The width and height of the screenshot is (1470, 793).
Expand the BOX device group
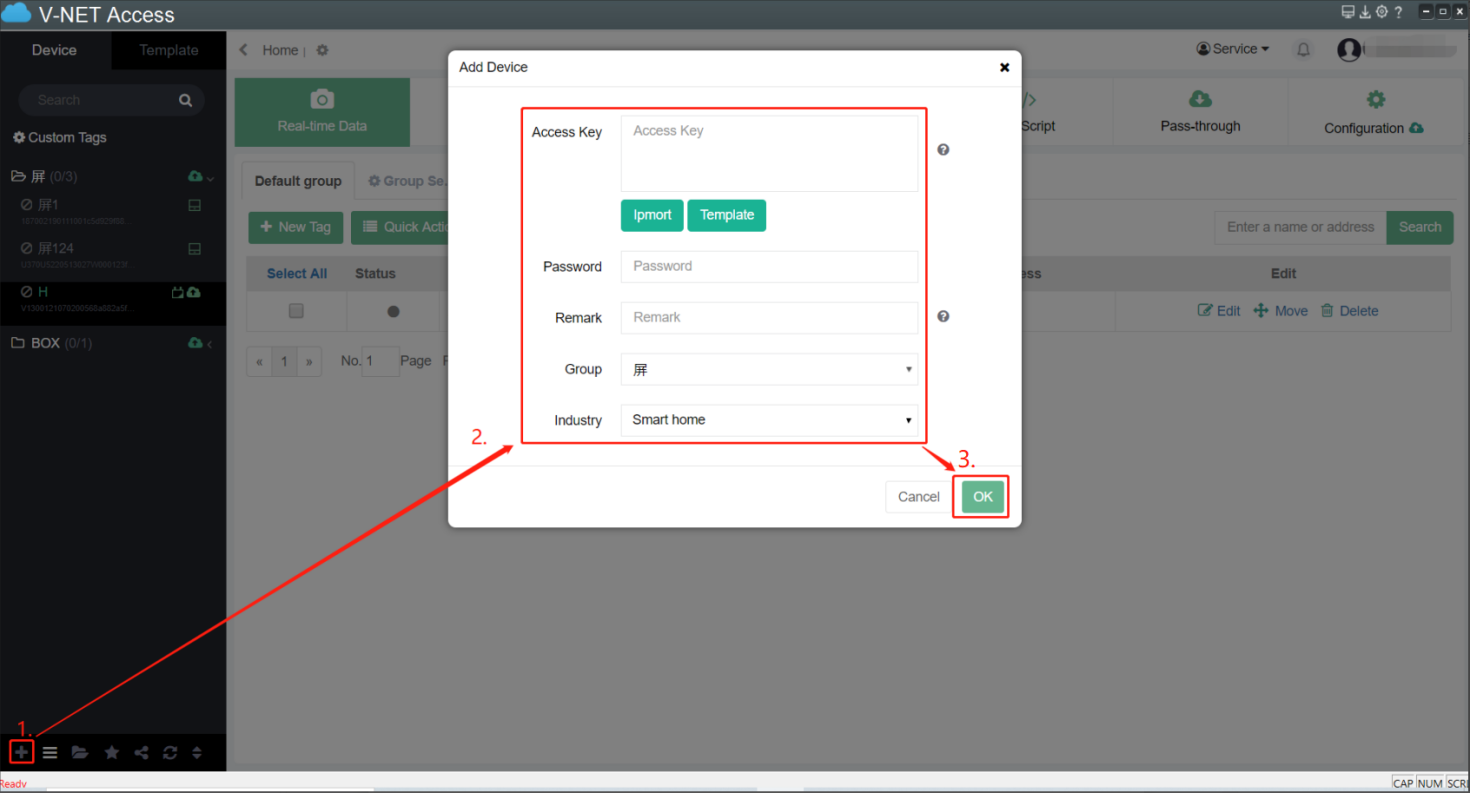(46, 343)
